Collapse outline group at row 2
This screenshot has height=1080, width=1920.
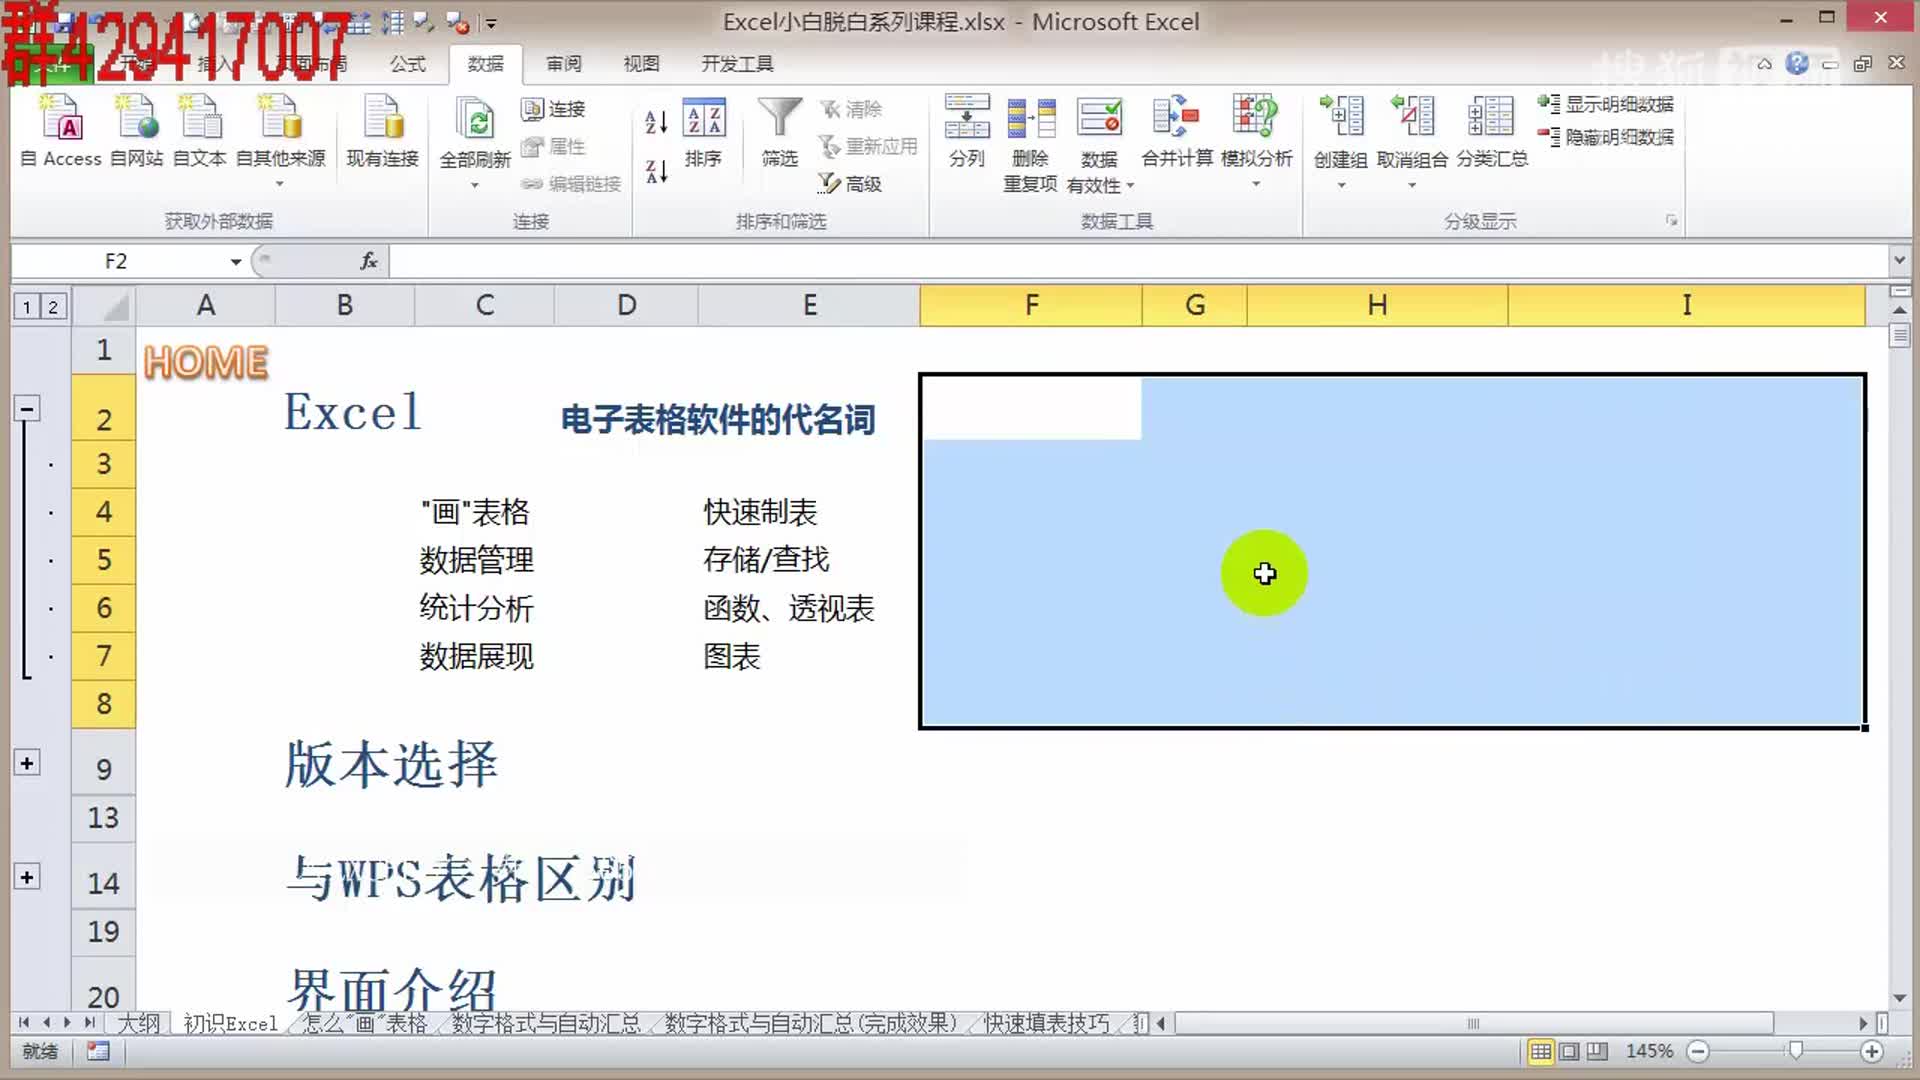27,408
